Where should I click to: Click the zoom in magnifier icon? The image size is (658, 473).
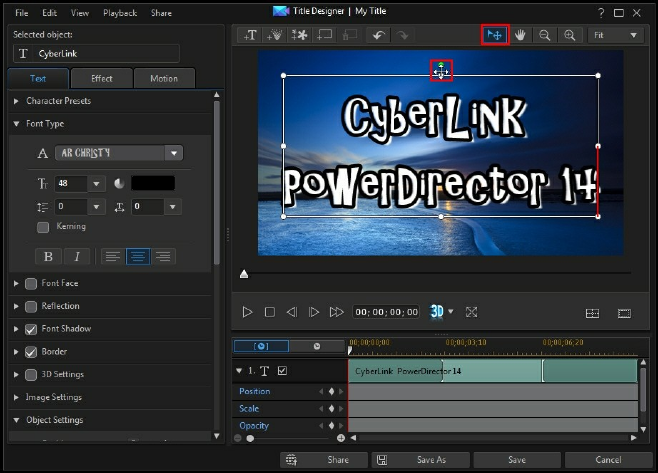click(570, 35)
